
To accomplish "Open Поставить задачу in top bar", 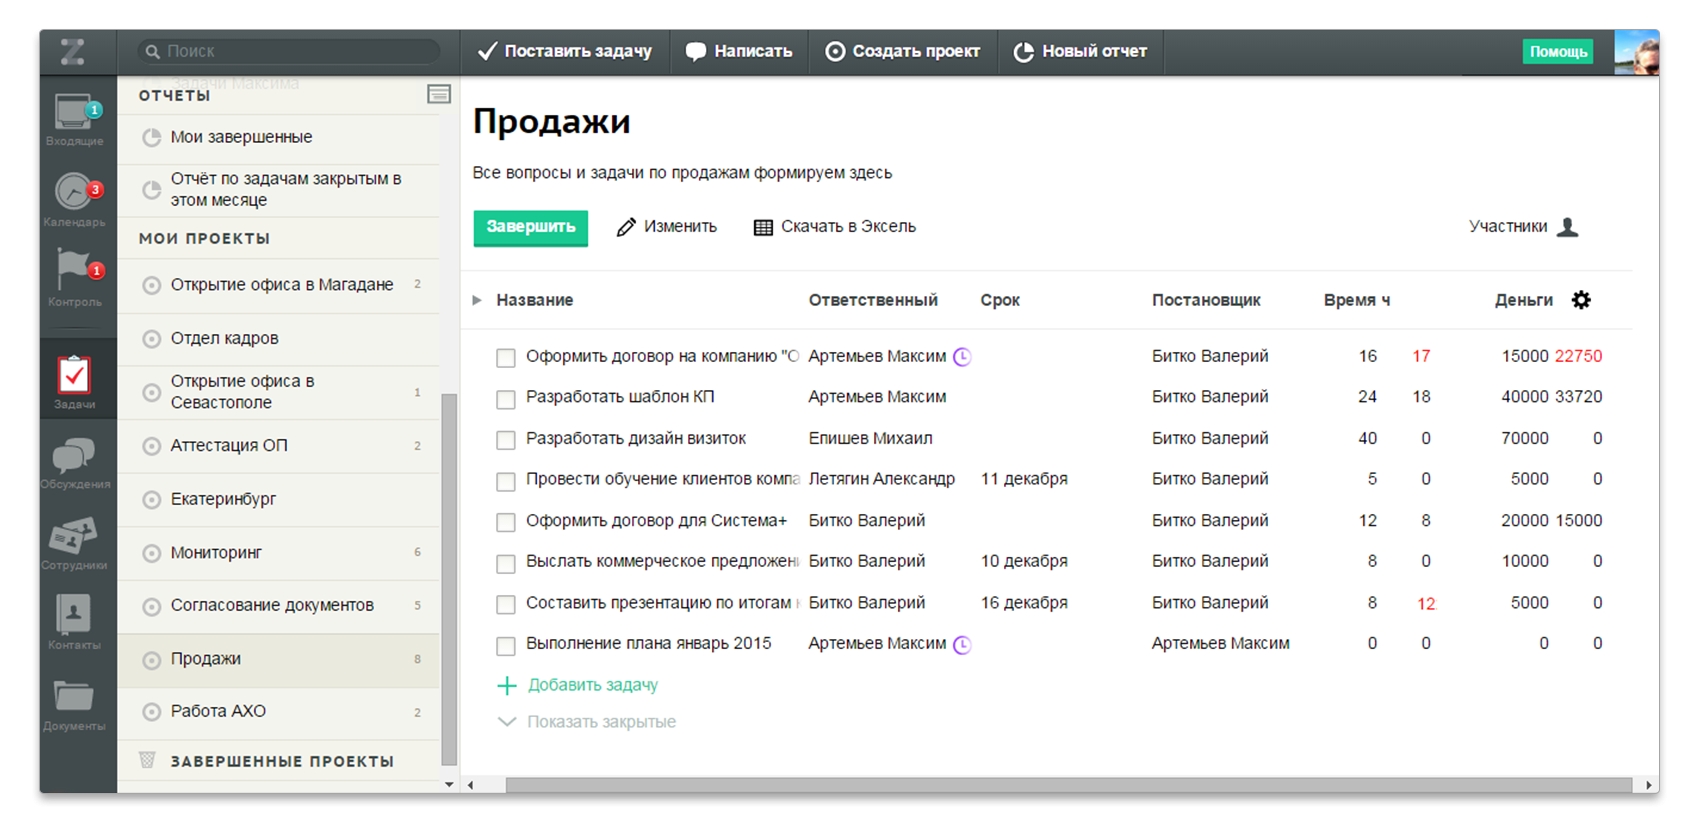I will click(565, 52).
